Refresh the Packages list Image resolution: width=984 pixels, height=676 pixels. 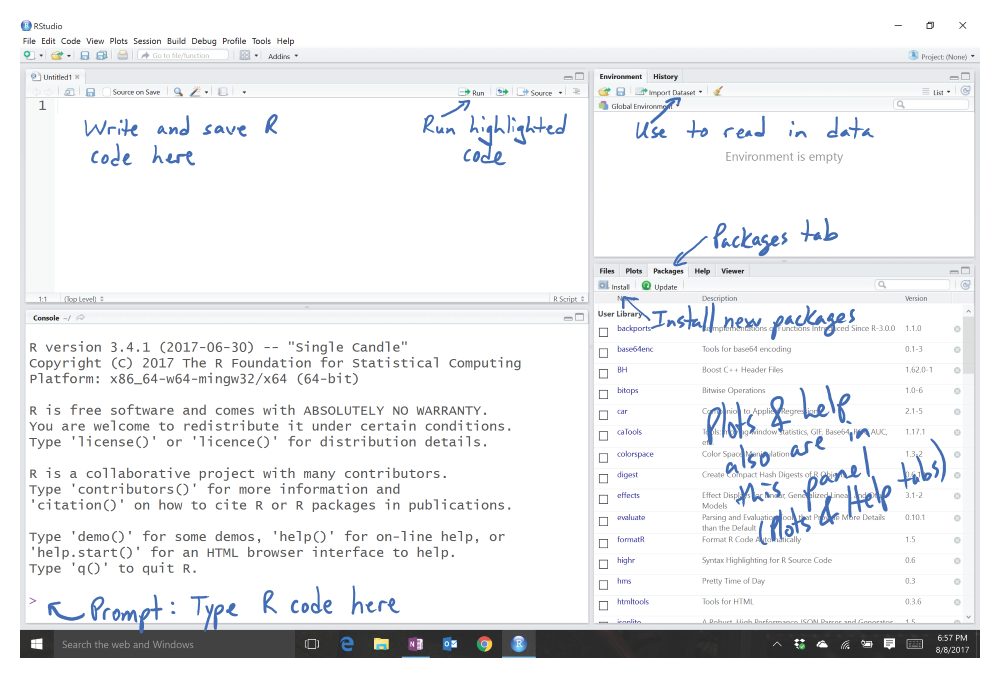coord(965,285)
